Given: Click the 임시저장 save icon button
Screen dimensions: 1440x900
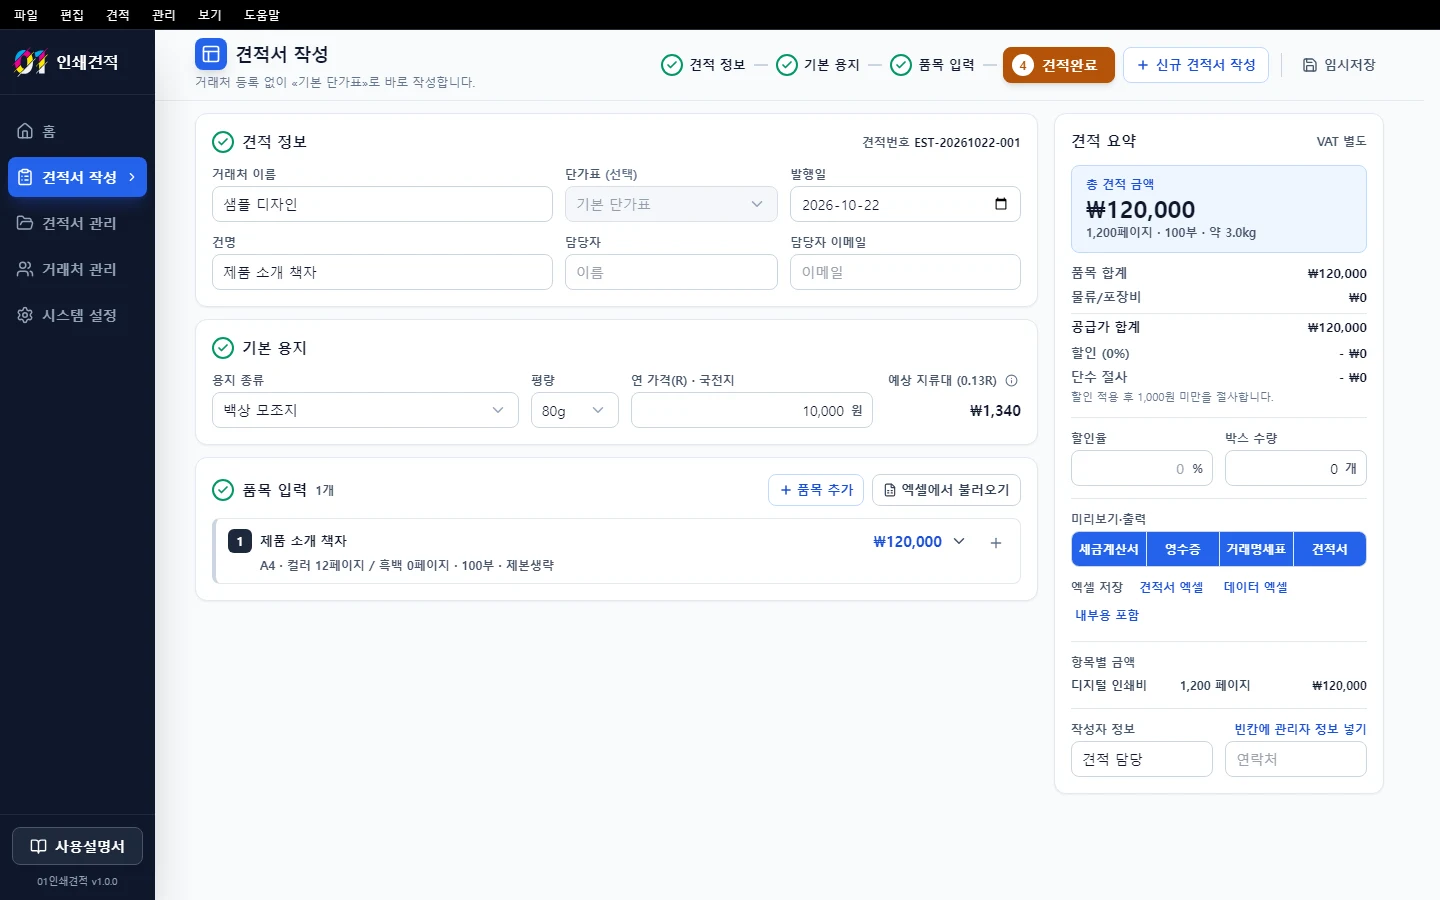Looking at the screenshot, I should 1339,65.
